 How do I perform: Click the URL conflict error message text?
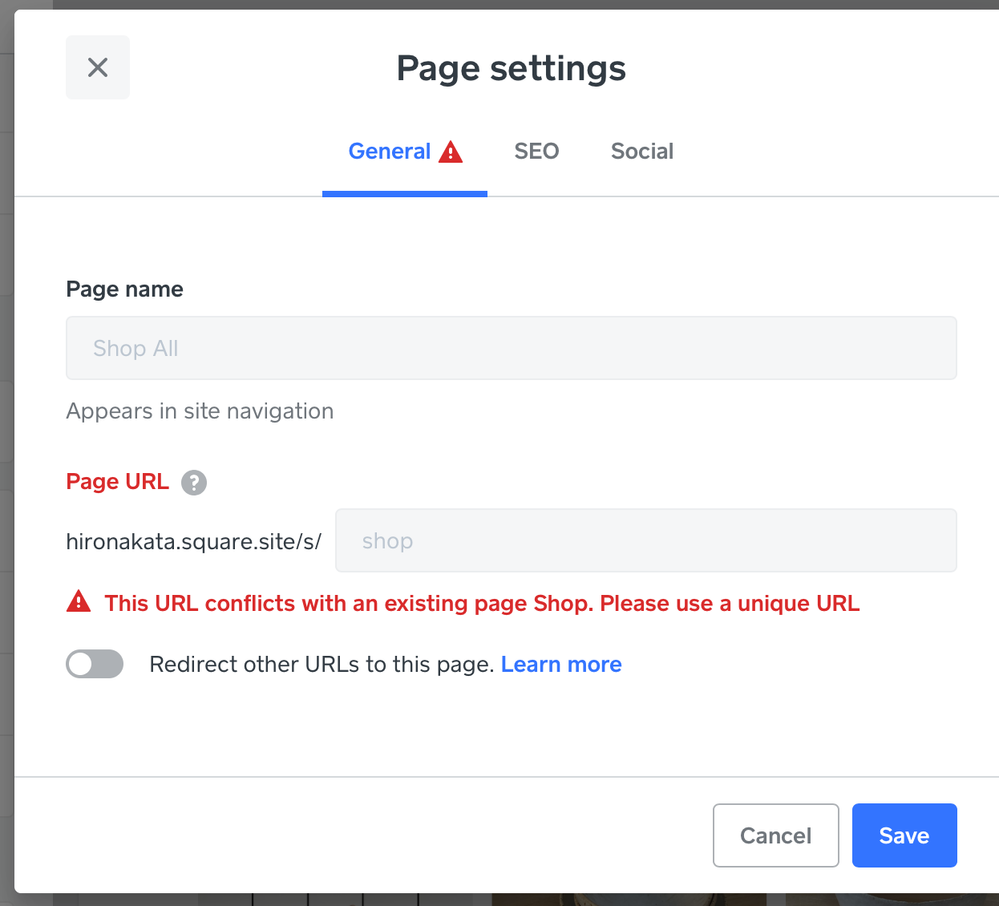tap(482, 603)
